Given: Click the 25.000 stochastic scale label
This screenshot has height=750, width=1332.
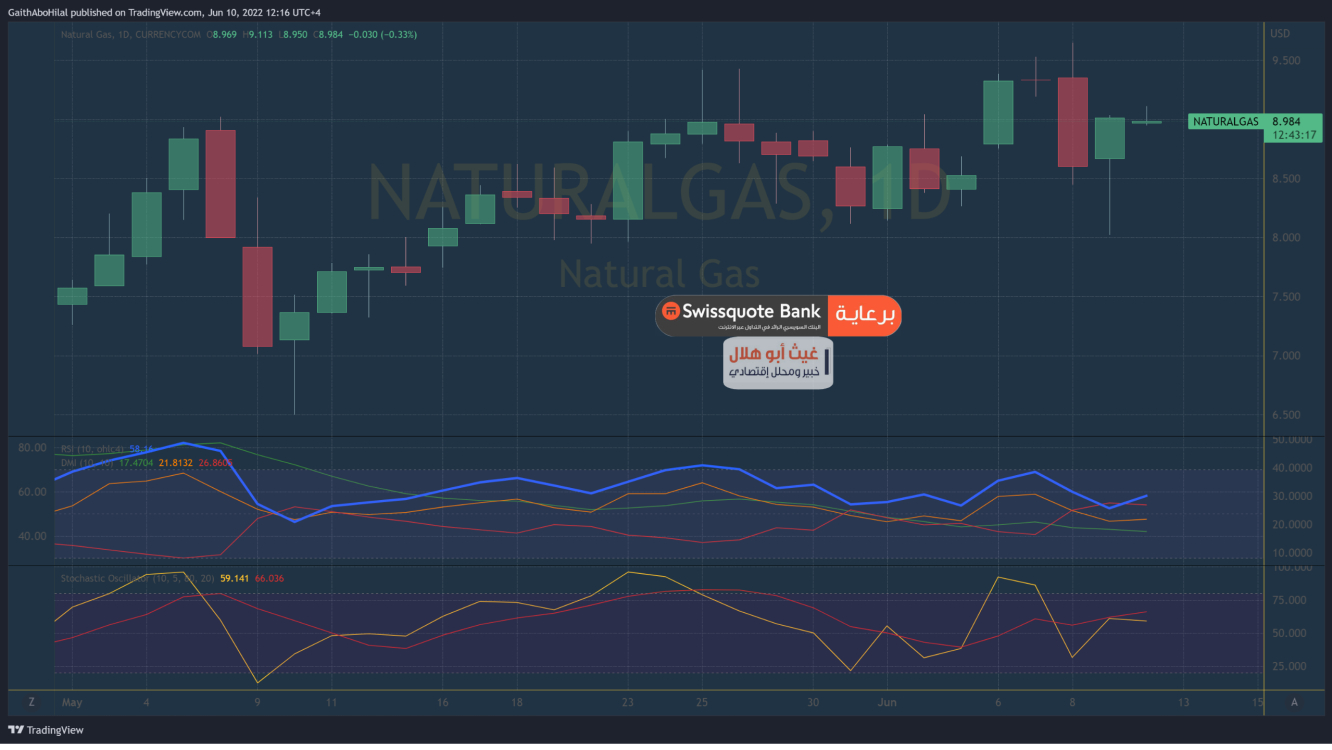Looking at the screenshot, I should (x=1288, y=666).
